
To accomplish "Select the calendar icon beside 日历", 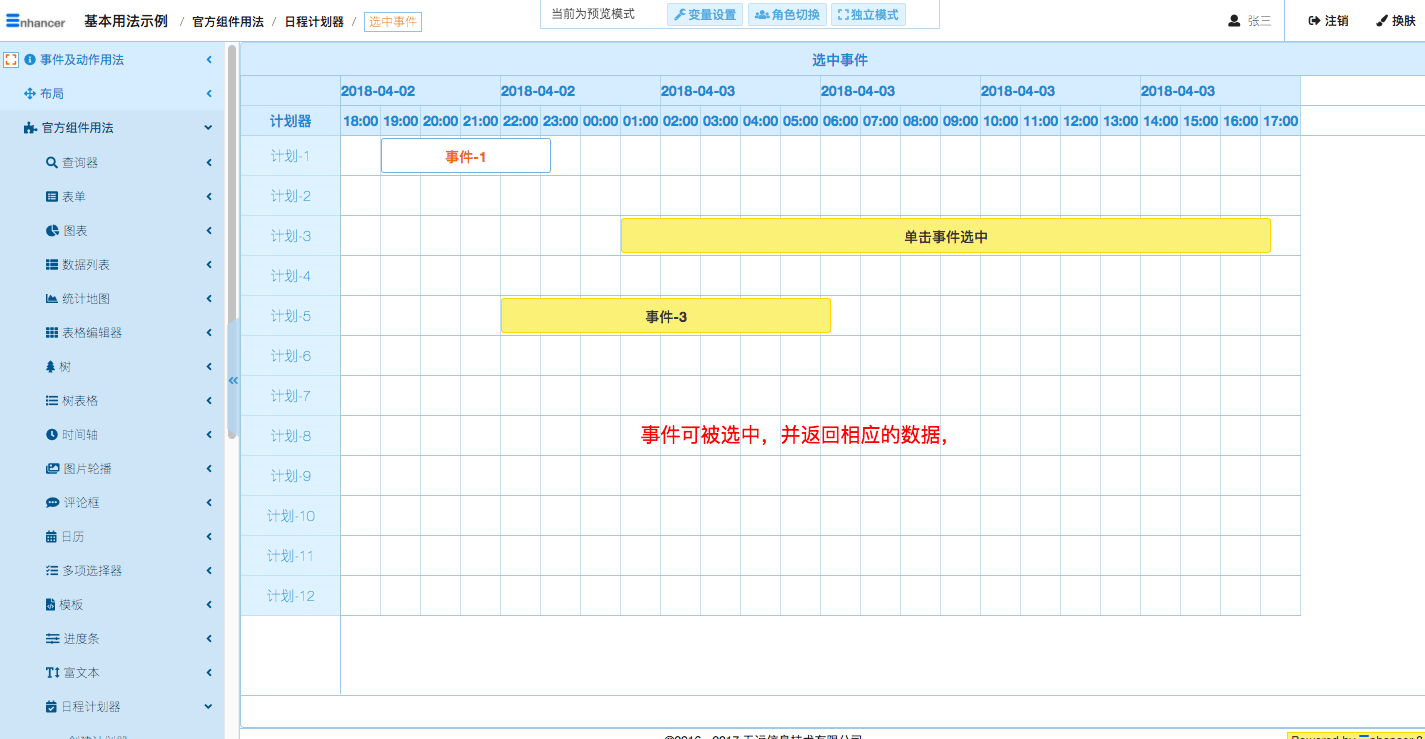I will (x=51, y=537).
